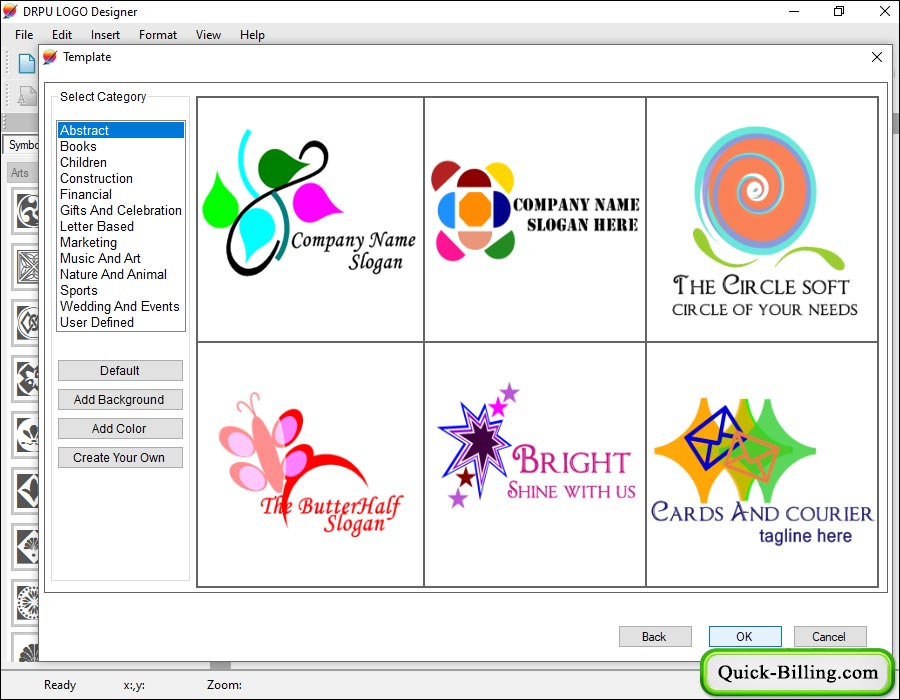Image resolution: width=900 pixels, height=700 pixels.
Task: Cancel the Template dialog
Action: tap(830, 637)
